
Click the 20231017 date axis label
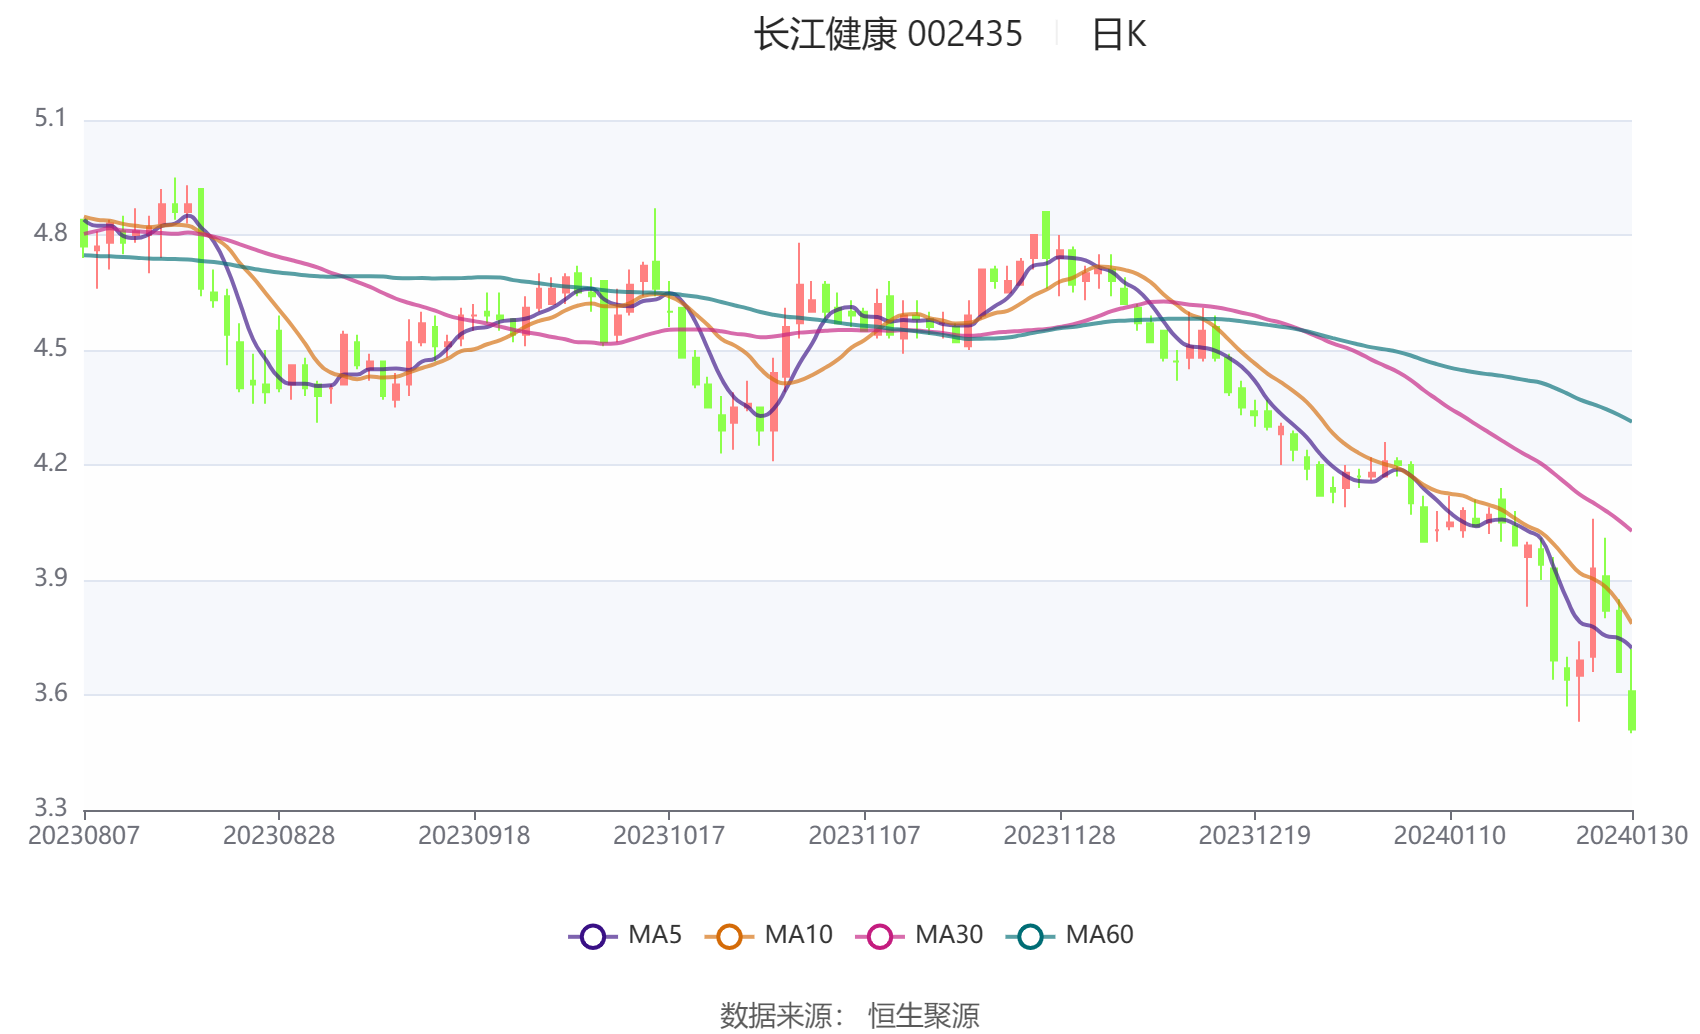[669, 835]
